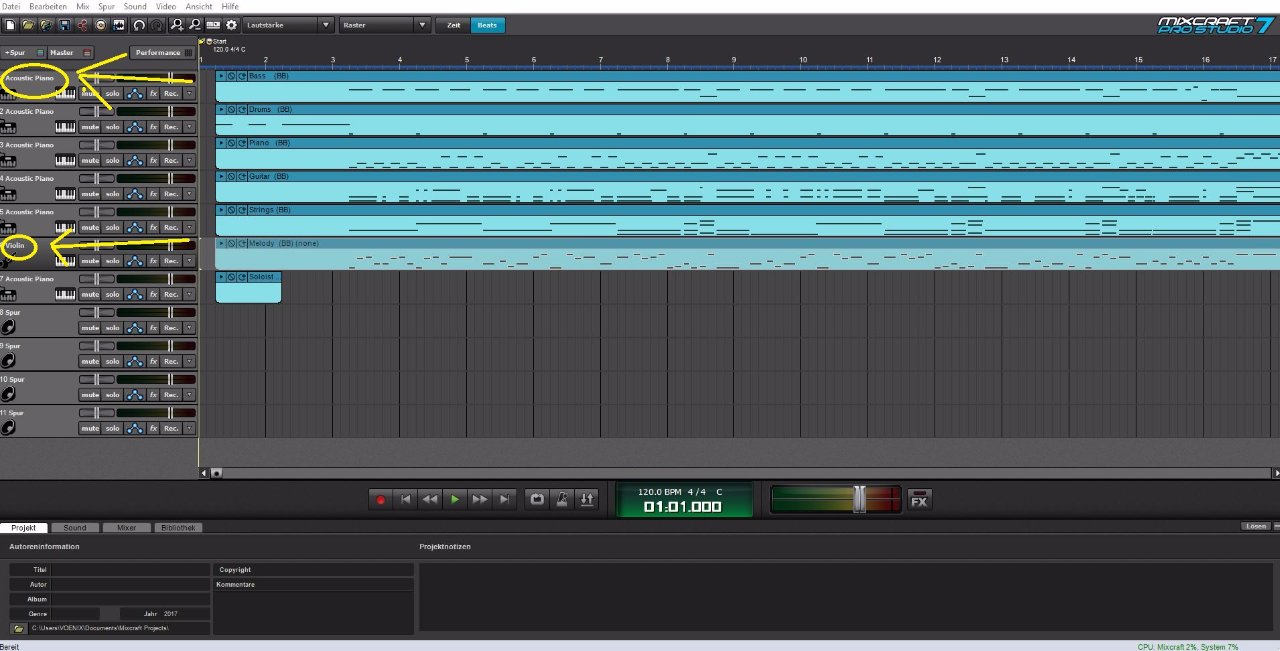Solo track 7 Acoustic Piano
The width and height of the screenshot is (1280, 651).
point(112,294)
